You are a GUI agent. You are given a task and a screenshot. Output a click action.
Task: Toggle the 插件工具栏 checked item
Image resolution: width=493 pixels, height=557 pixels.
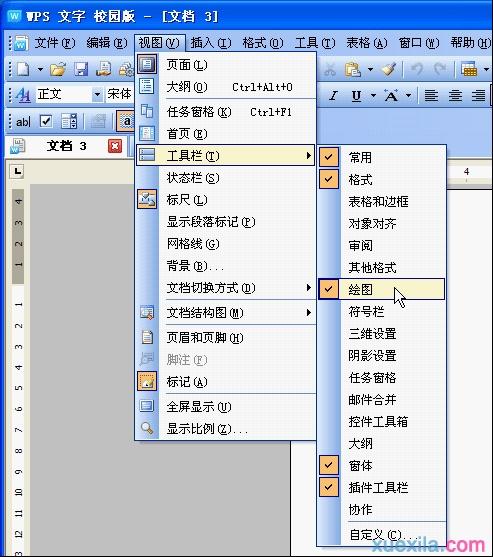(381, 487)
